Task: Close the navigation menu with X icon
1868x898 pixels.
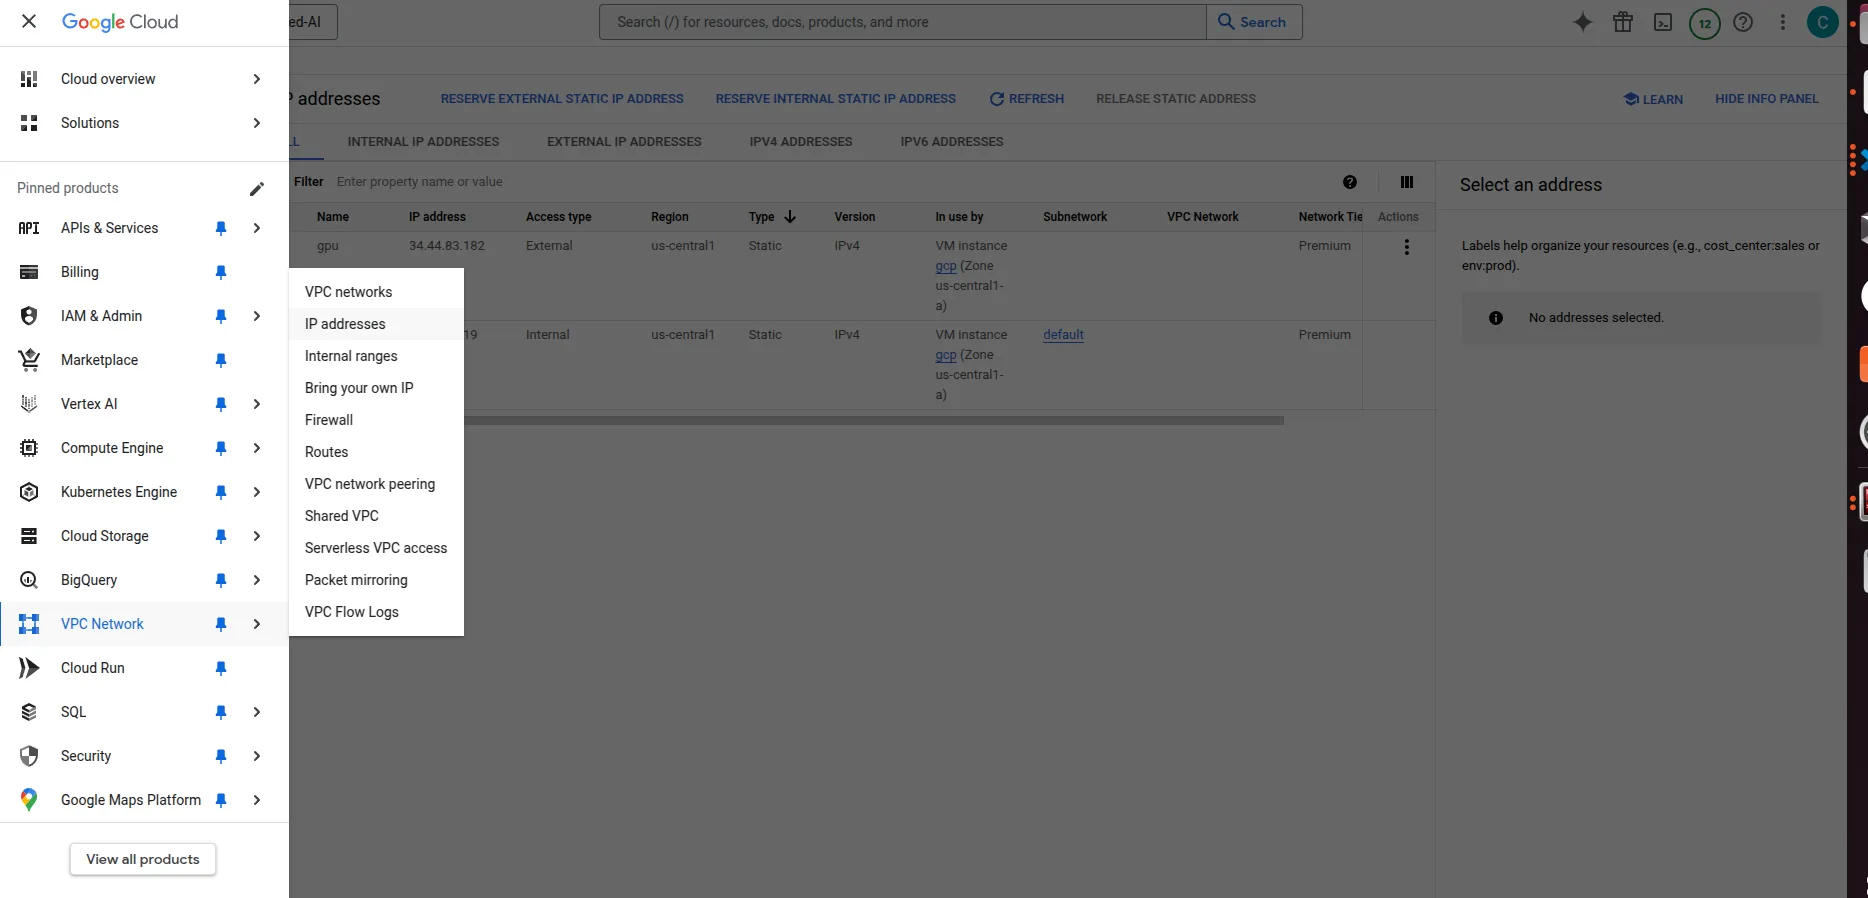Action: [29, 21]
